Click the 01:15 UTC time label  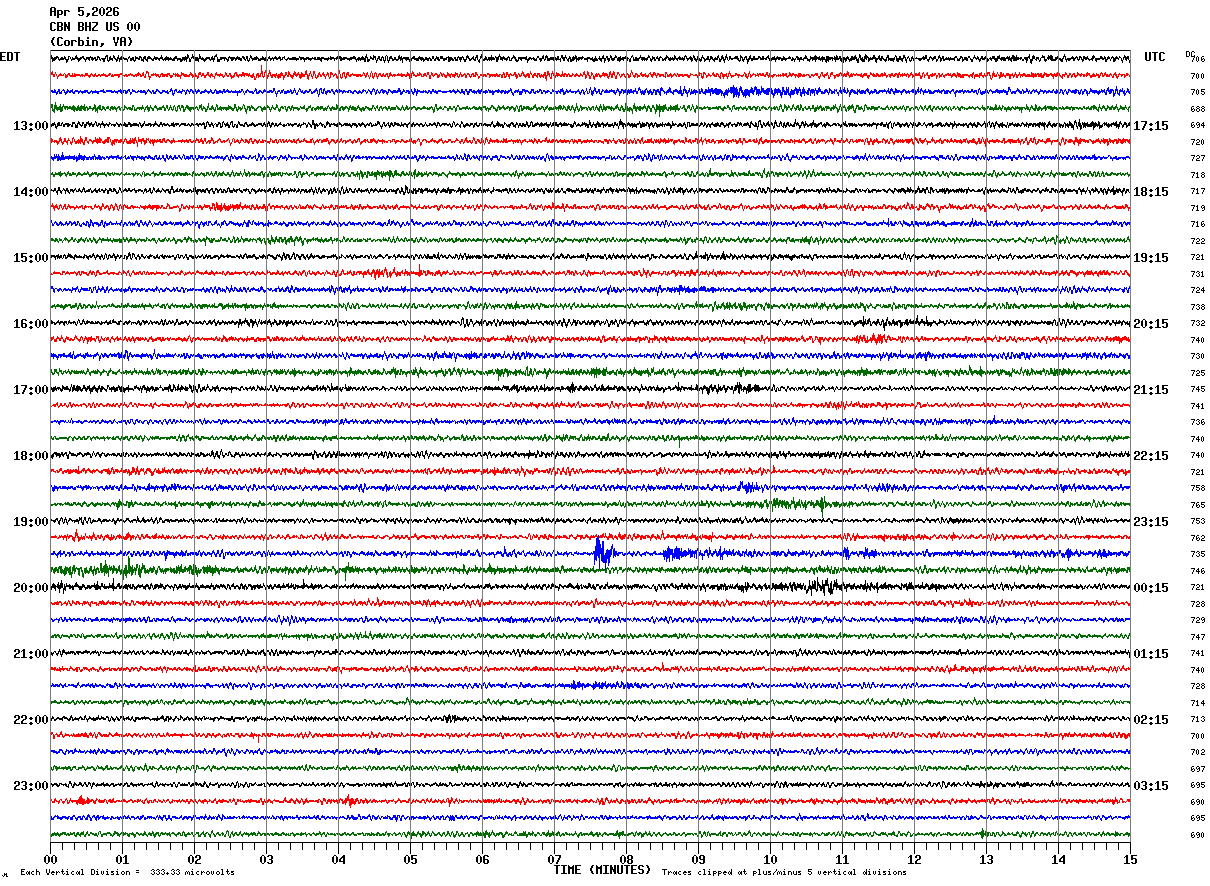[1151, 654]
